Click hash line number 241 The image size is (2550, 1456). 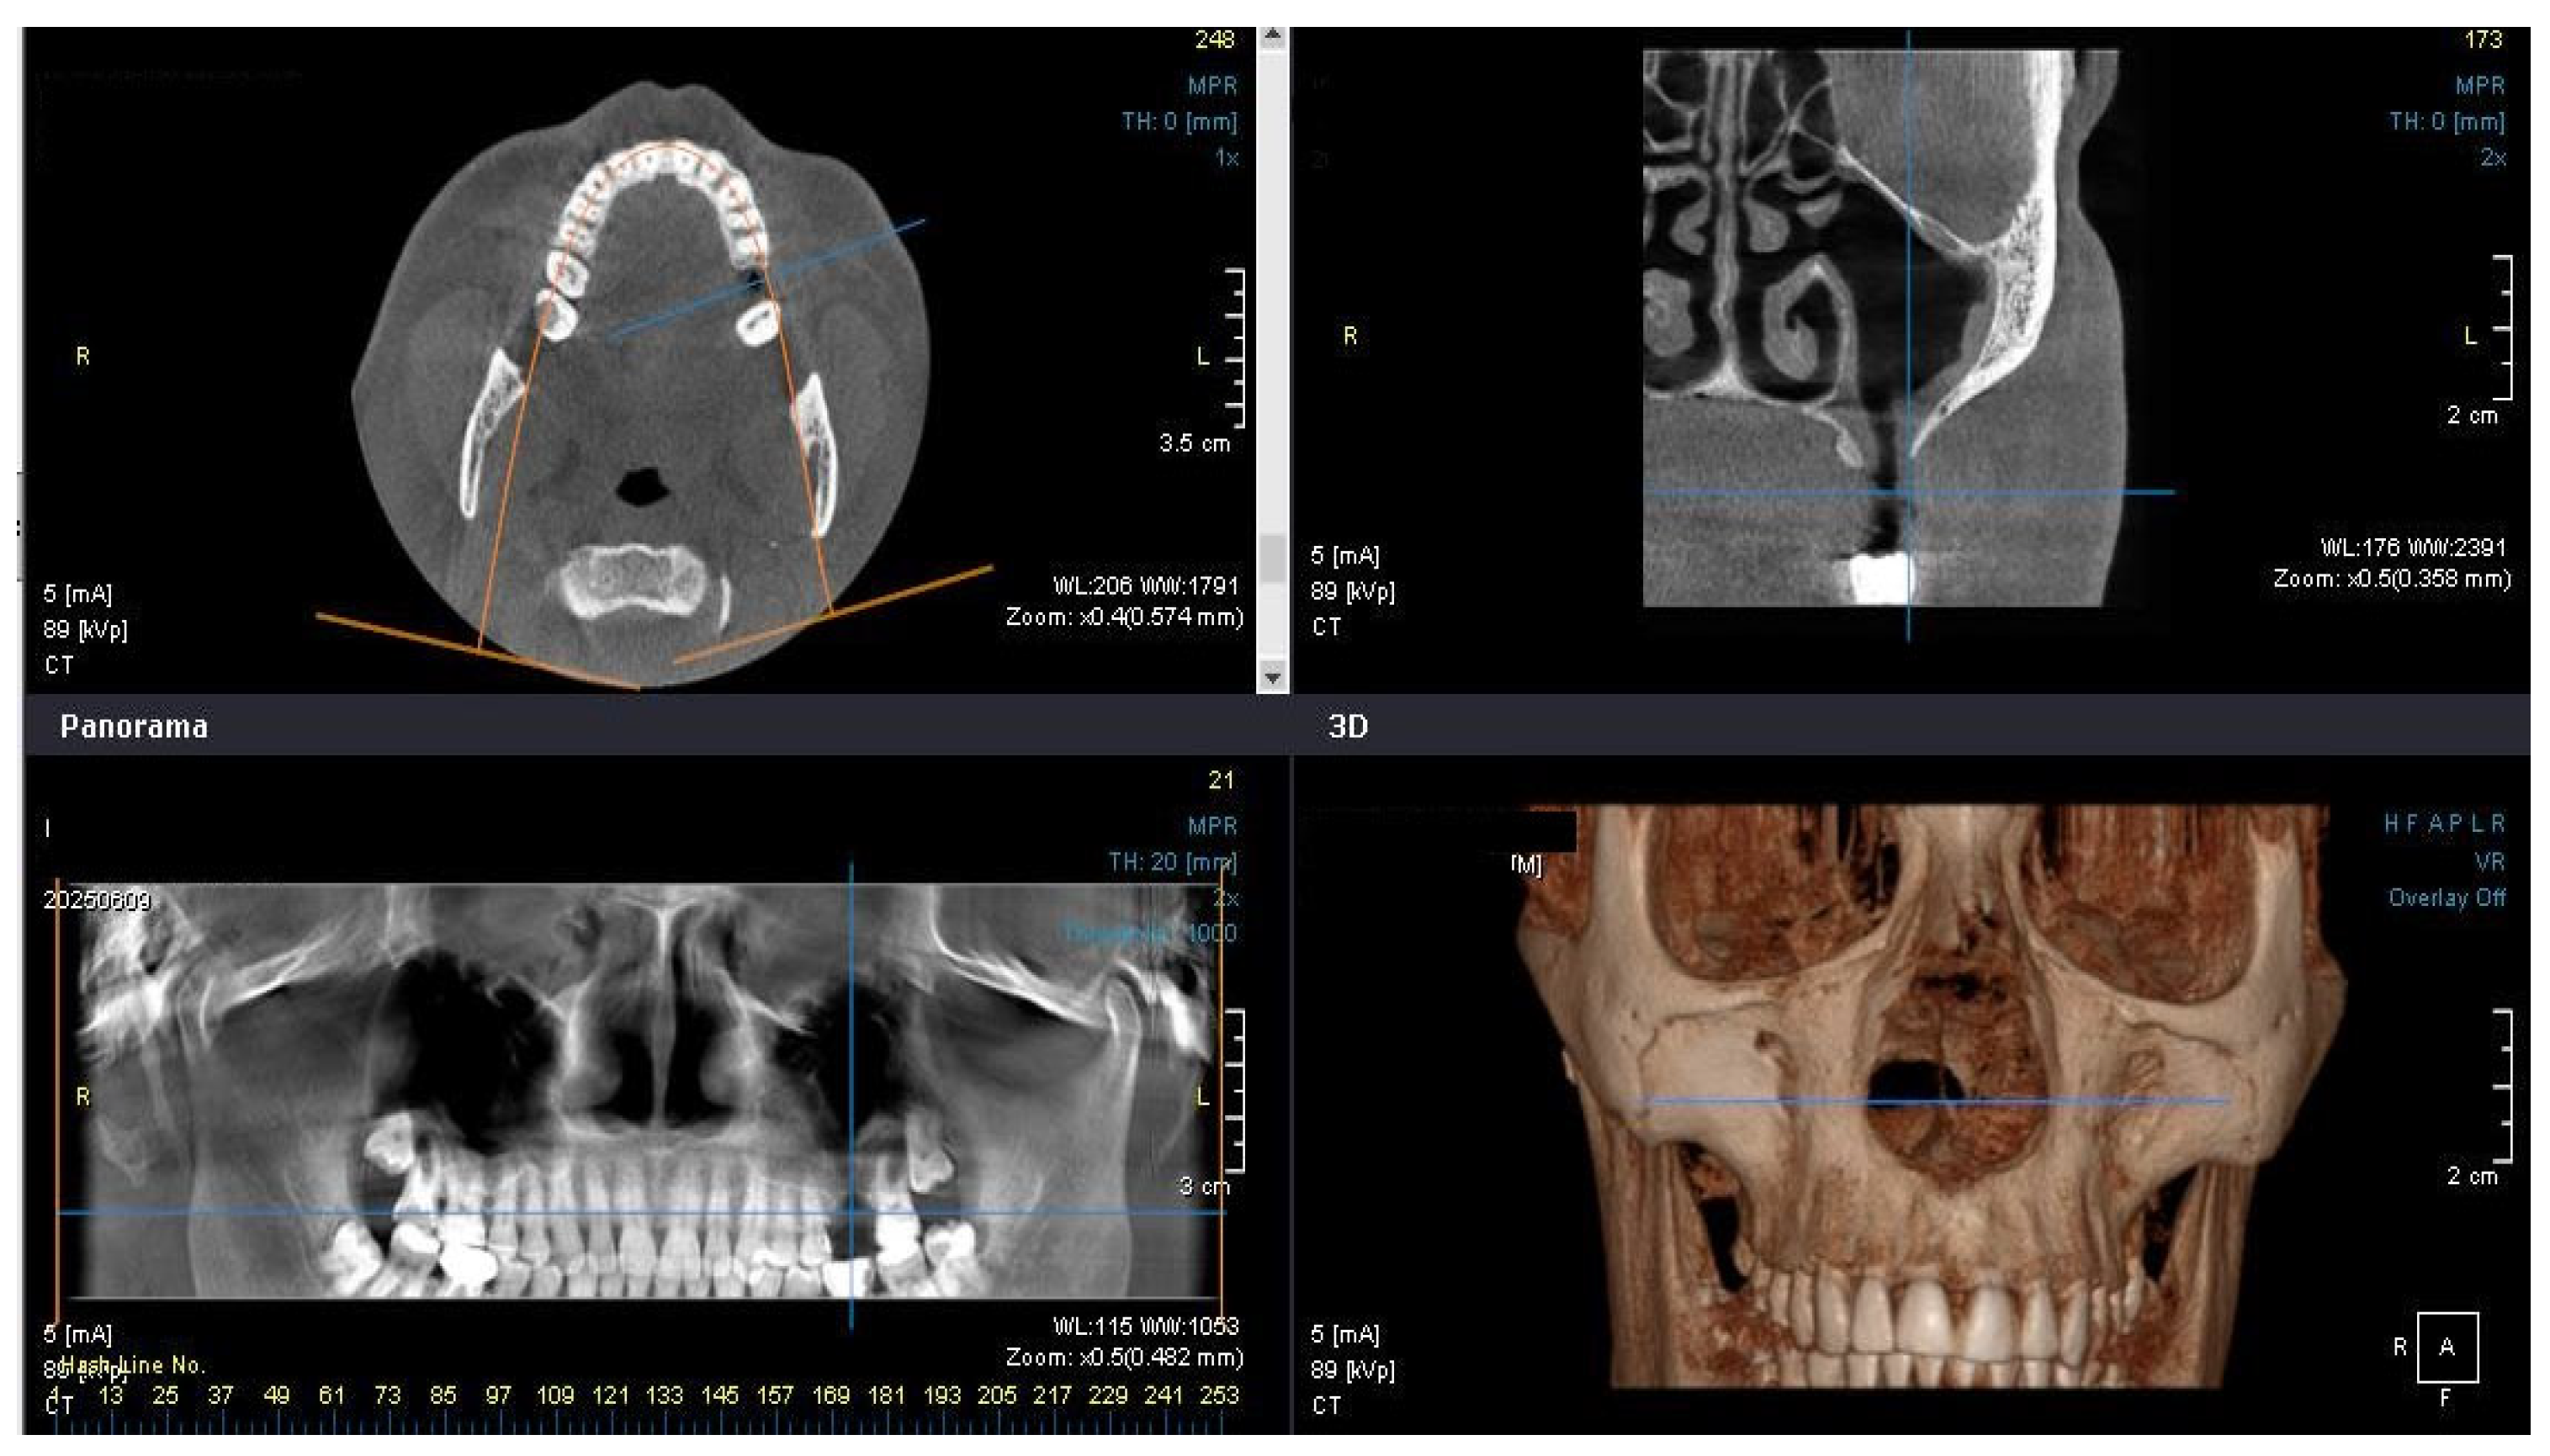1163,1395
